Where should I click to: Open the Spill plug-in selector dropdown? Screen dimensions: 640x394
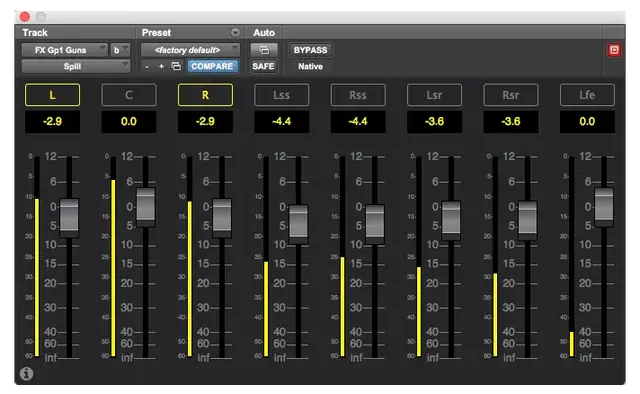click(x=76, y=66)
